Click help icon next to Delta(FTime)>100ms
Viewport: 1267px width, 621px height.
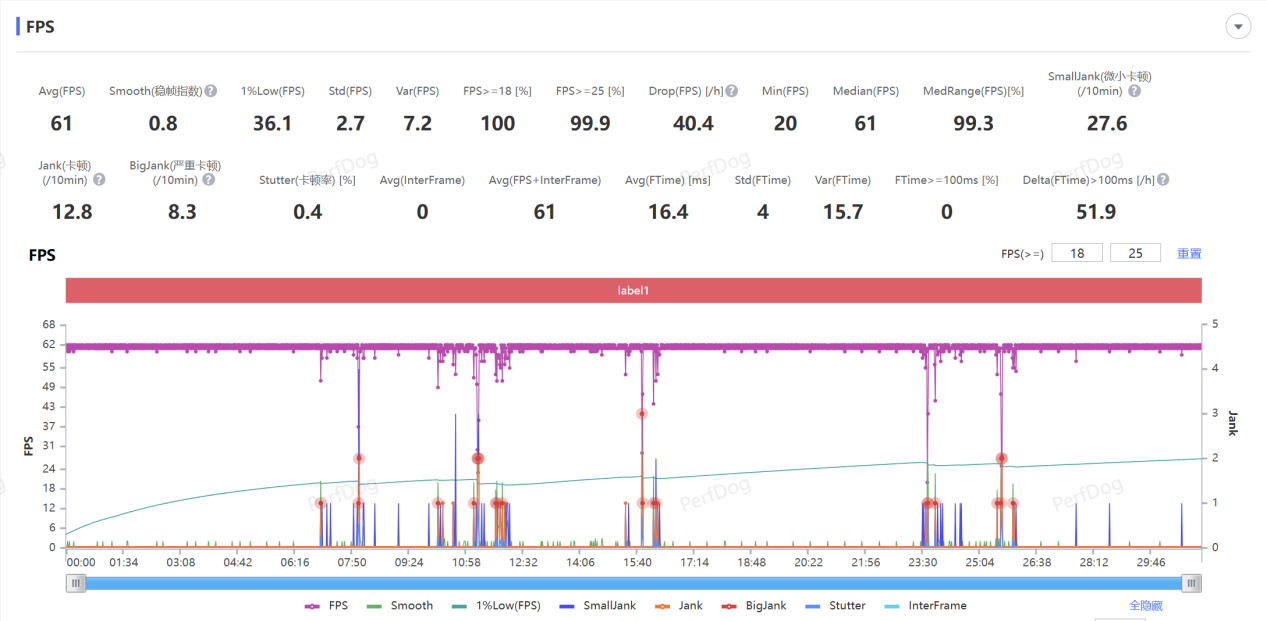[1163, 180]
